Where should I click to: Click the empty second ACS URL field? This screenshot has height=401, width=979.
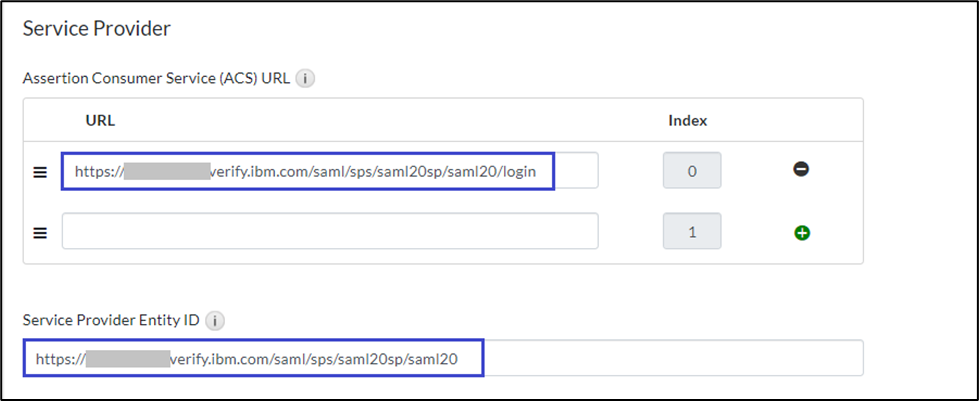pos(330,232)
